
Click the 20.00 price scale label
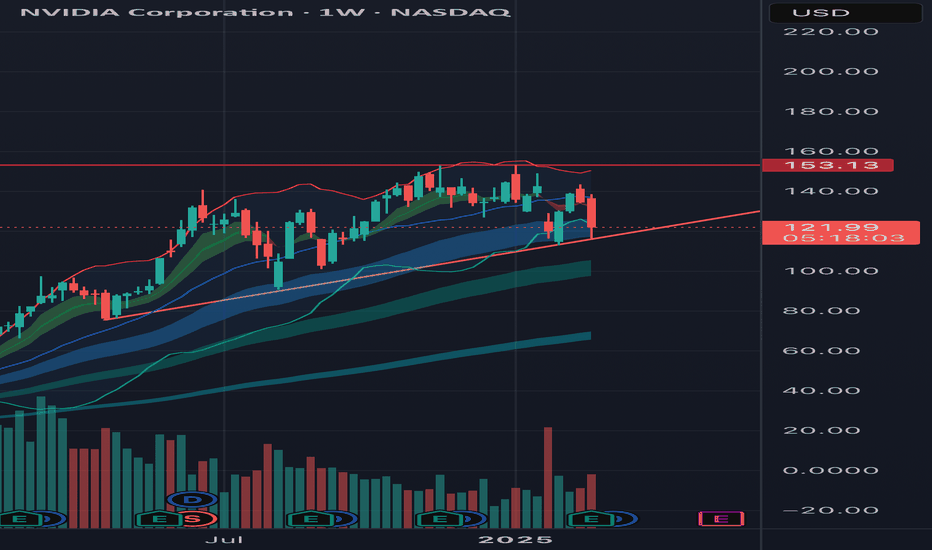pyautogui.click(x=821, y=430)
